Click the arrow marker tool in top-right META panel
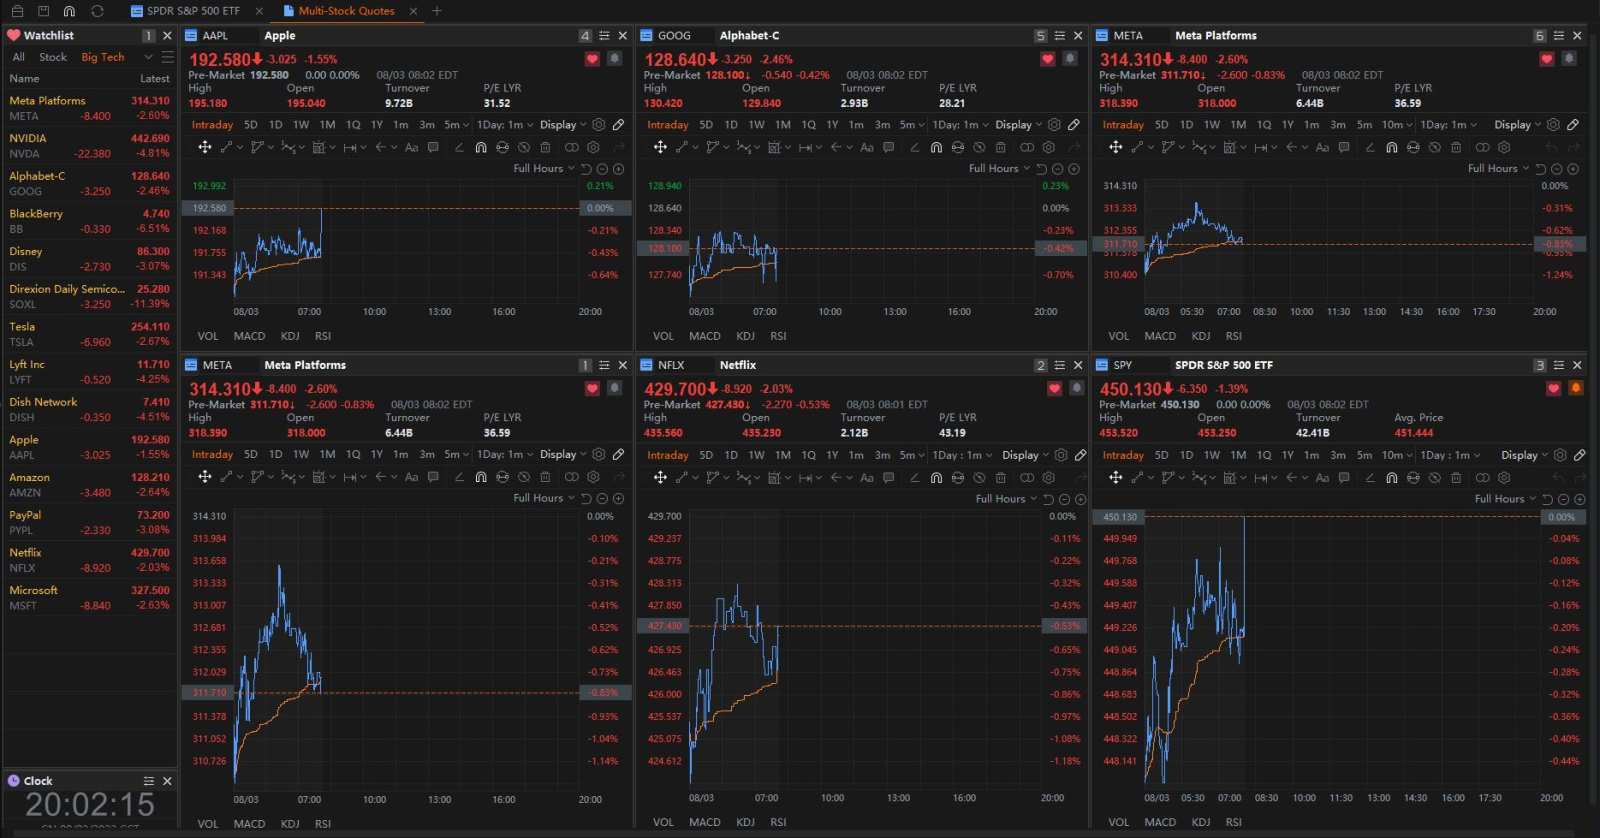This screenshot has height=838, width=1600. point(1292,147)
